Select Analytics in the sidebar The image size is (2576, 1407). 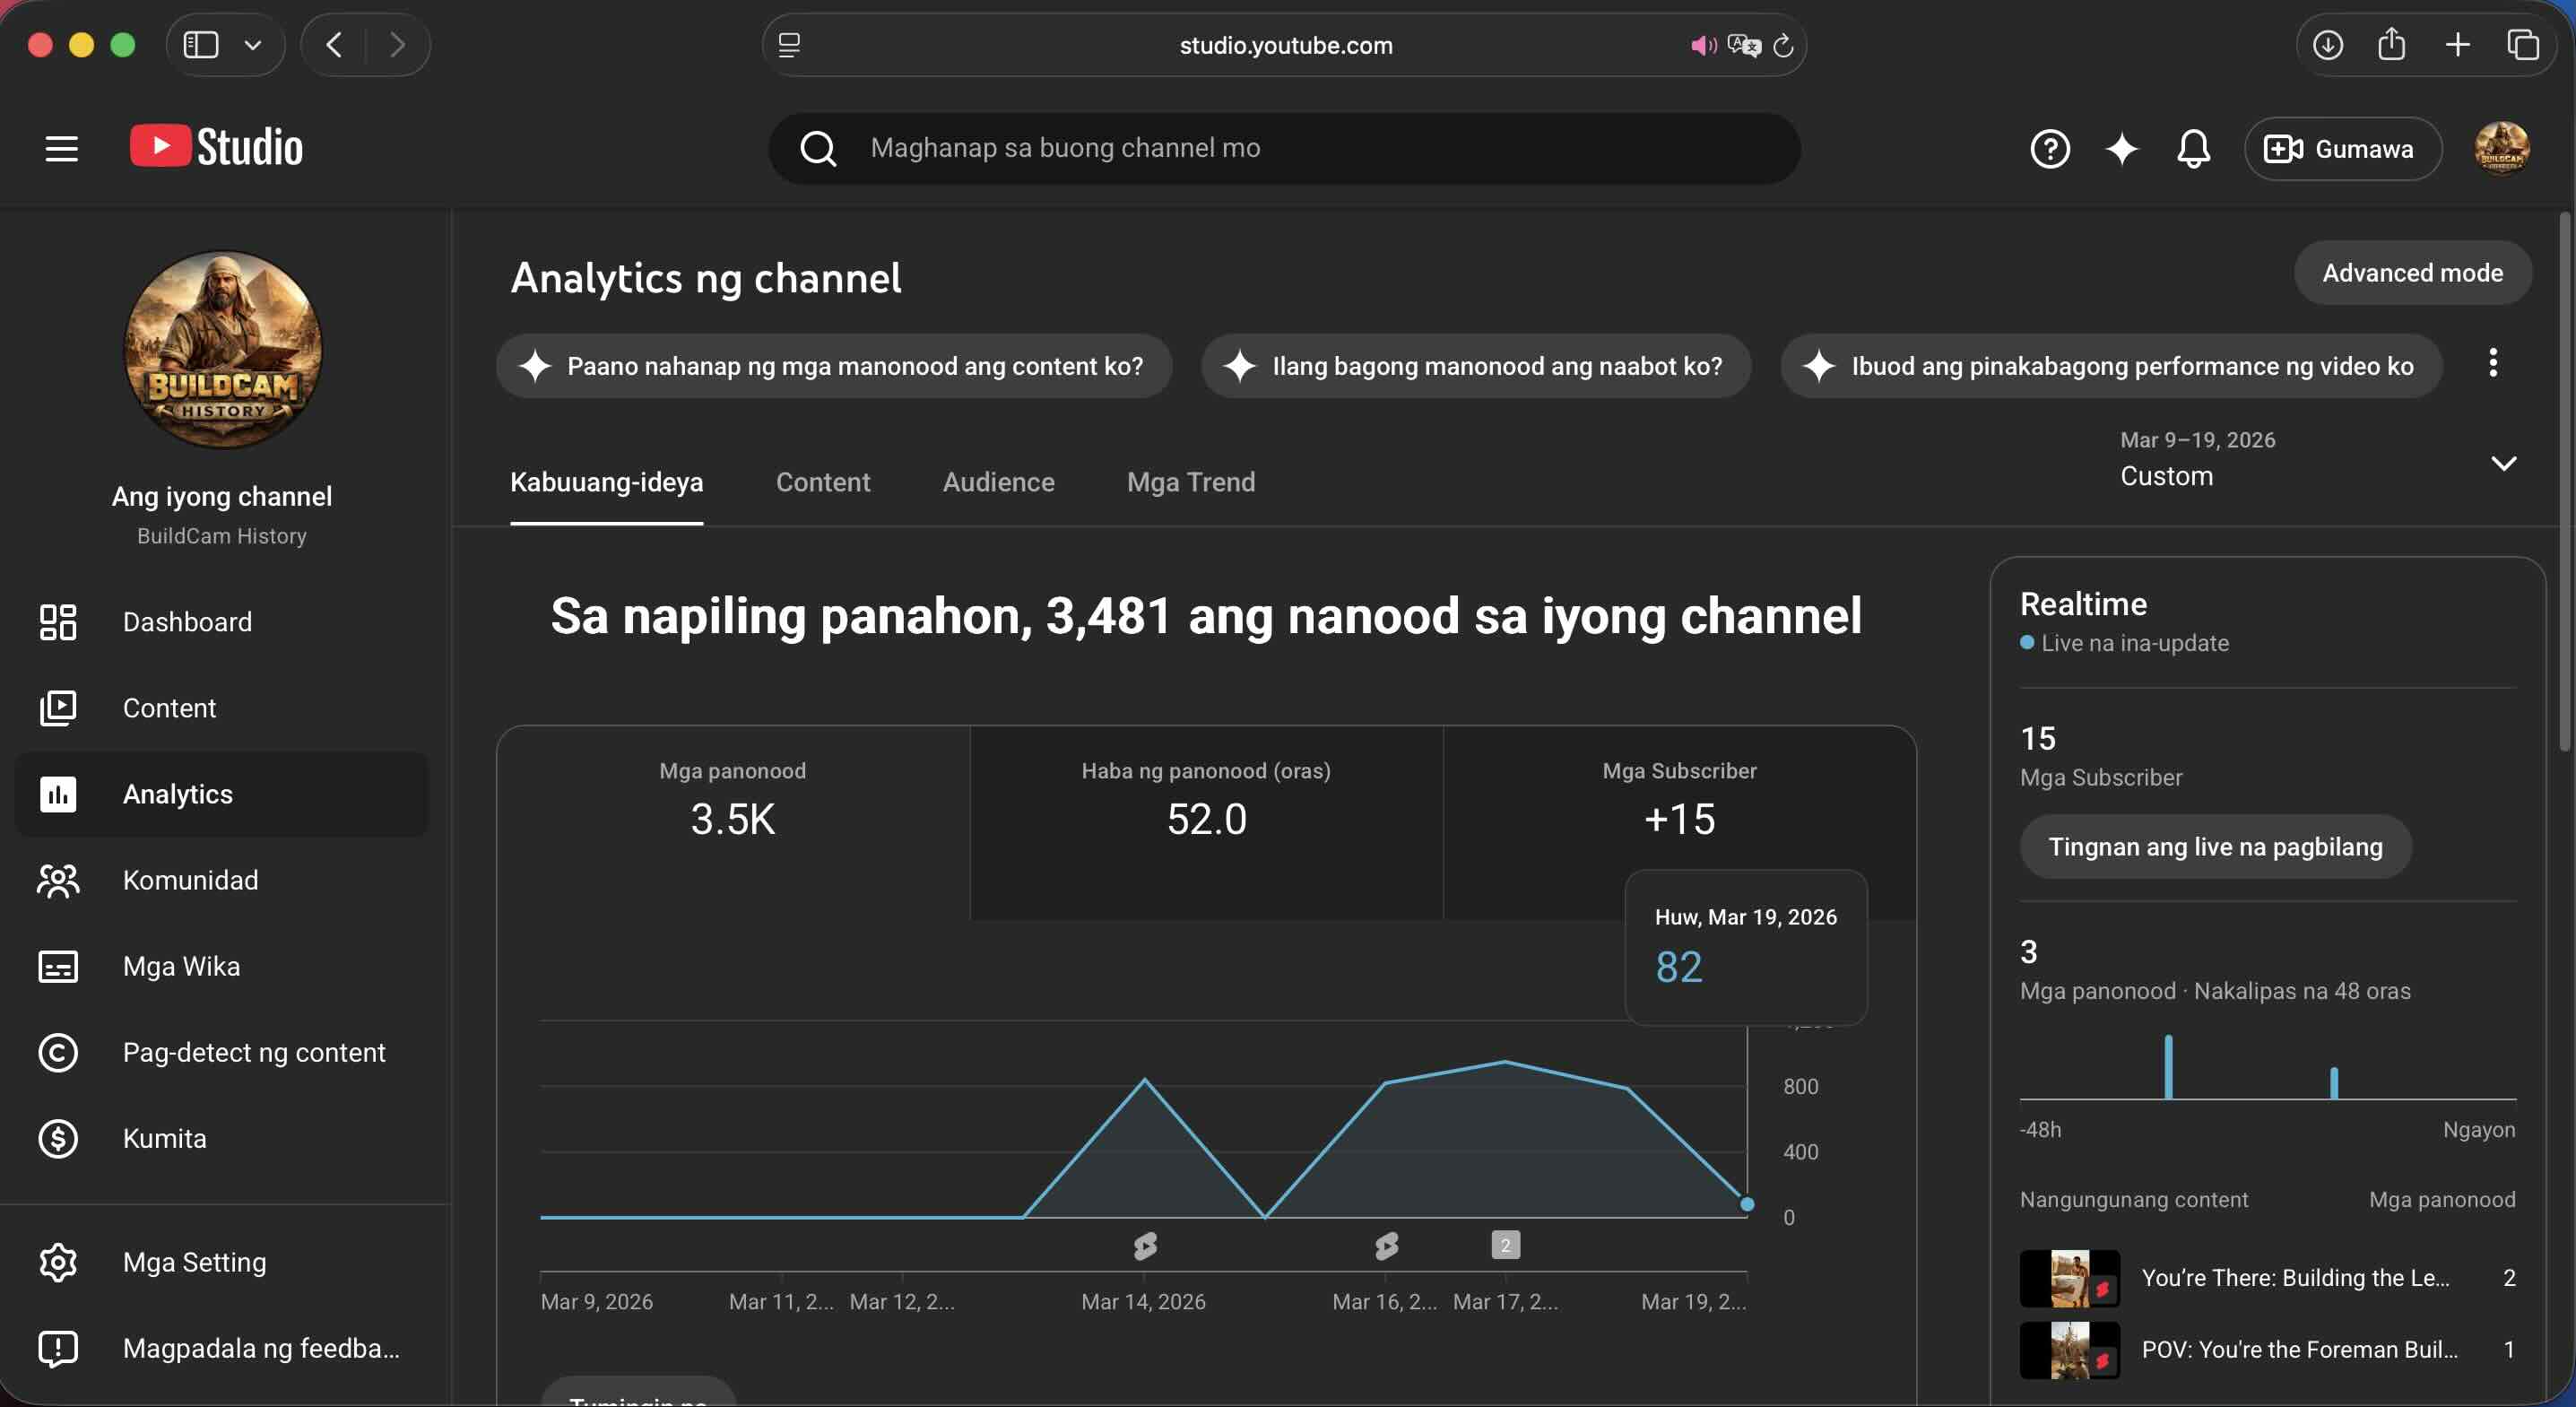[x=222, y=794]
